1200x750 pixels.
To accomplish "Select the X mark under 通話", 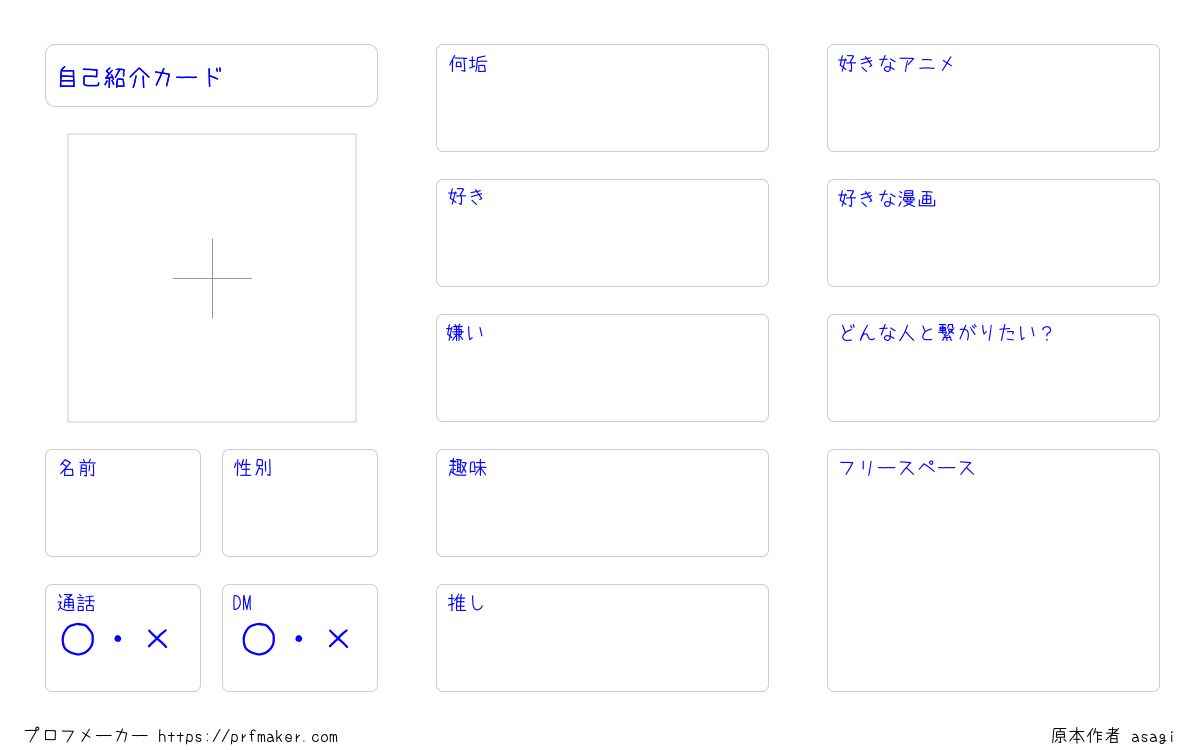I will (x=157, y=638).
